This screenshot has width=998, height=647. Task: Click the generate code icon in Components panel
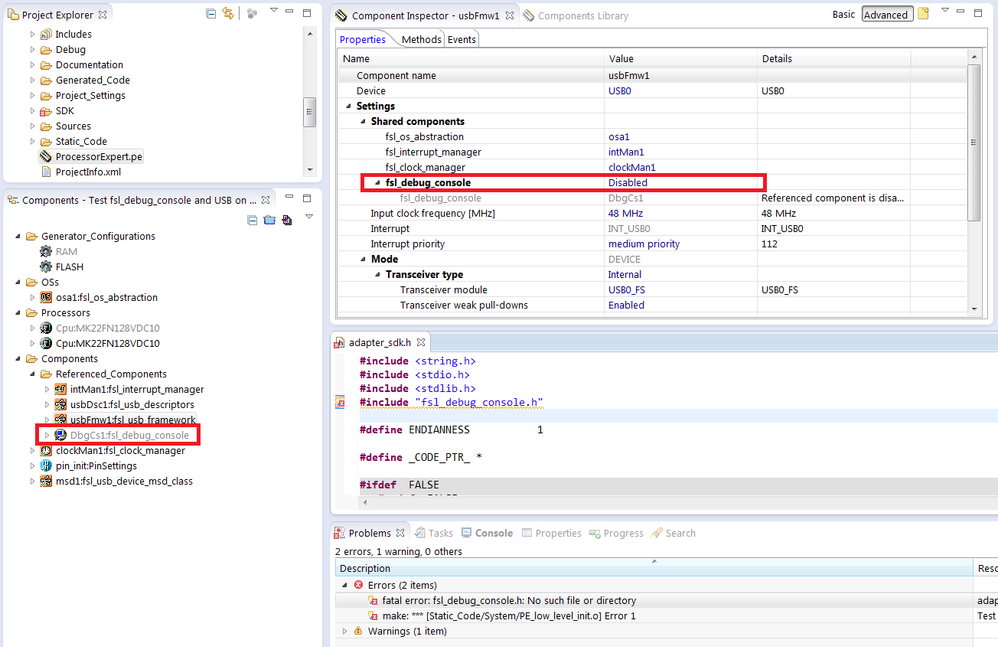(289, 220)
